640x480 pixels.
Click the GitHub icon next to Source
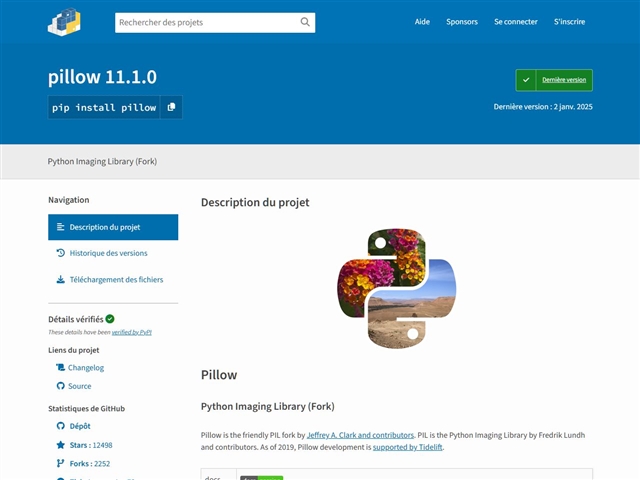click(x=60, y=386)
